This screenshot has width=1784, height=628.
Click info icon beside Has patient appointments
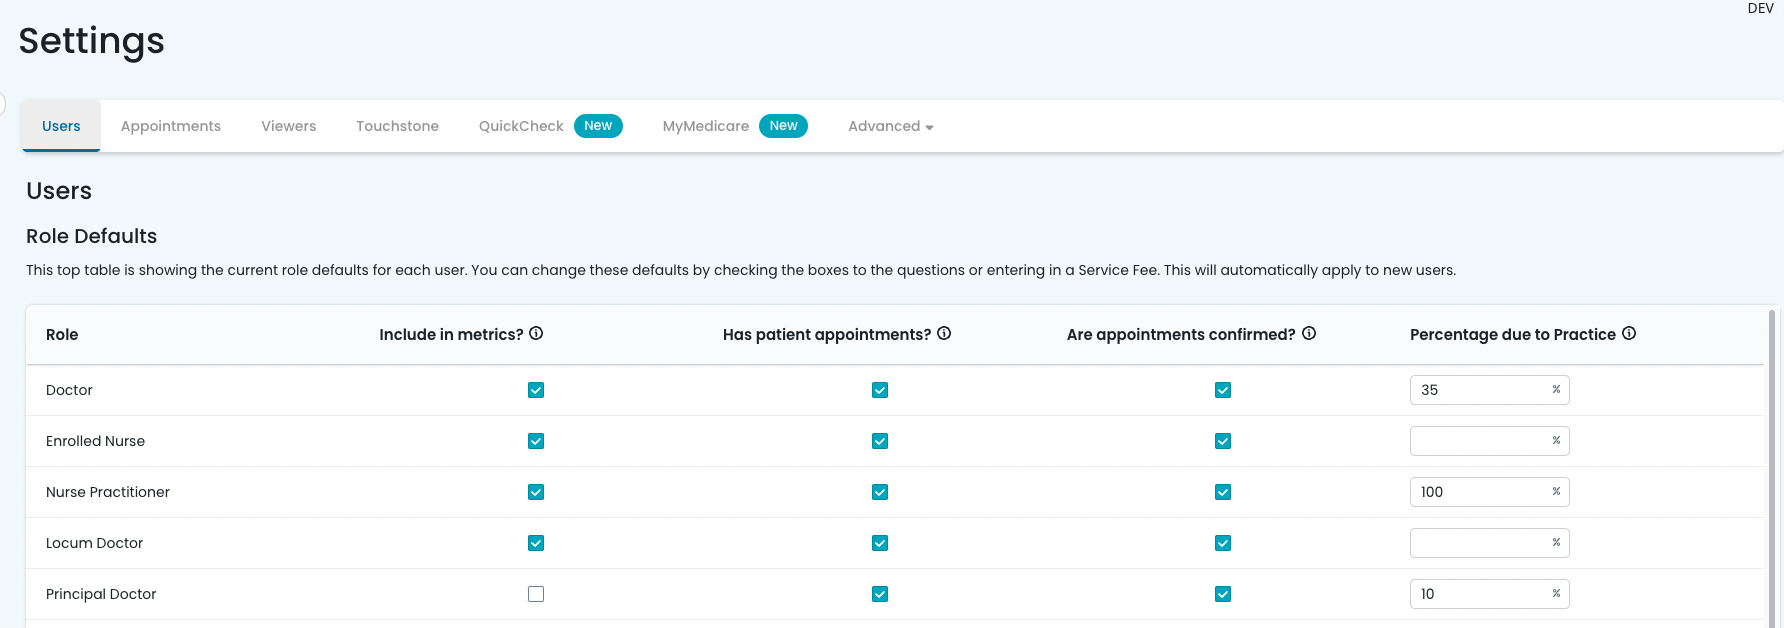(944, 334)
